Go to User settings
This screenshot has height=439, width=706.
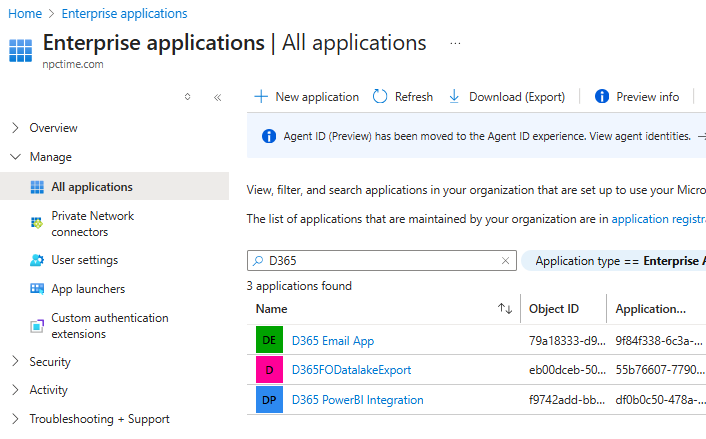[x=84, y=260]
